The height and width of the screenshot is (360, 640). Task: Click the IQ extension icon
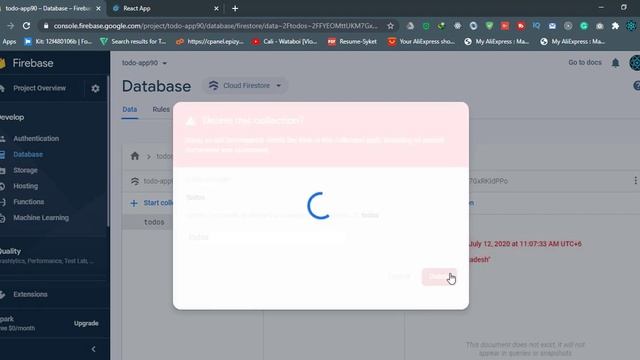(x=536, y=26)
